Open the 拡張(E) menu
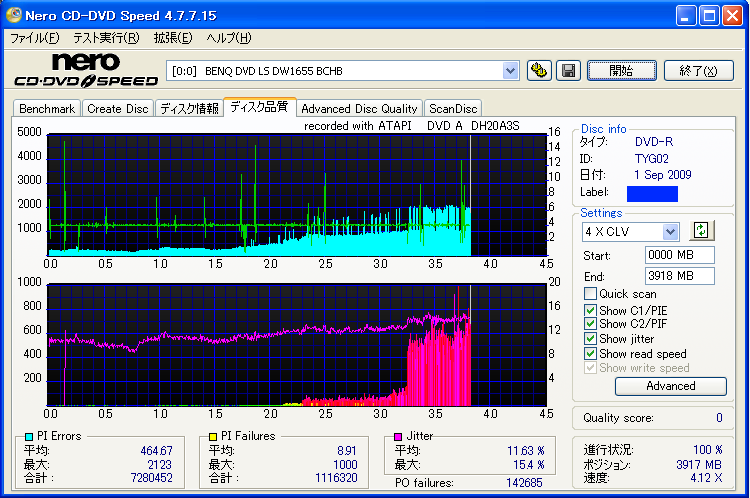 tap(173, 38)
